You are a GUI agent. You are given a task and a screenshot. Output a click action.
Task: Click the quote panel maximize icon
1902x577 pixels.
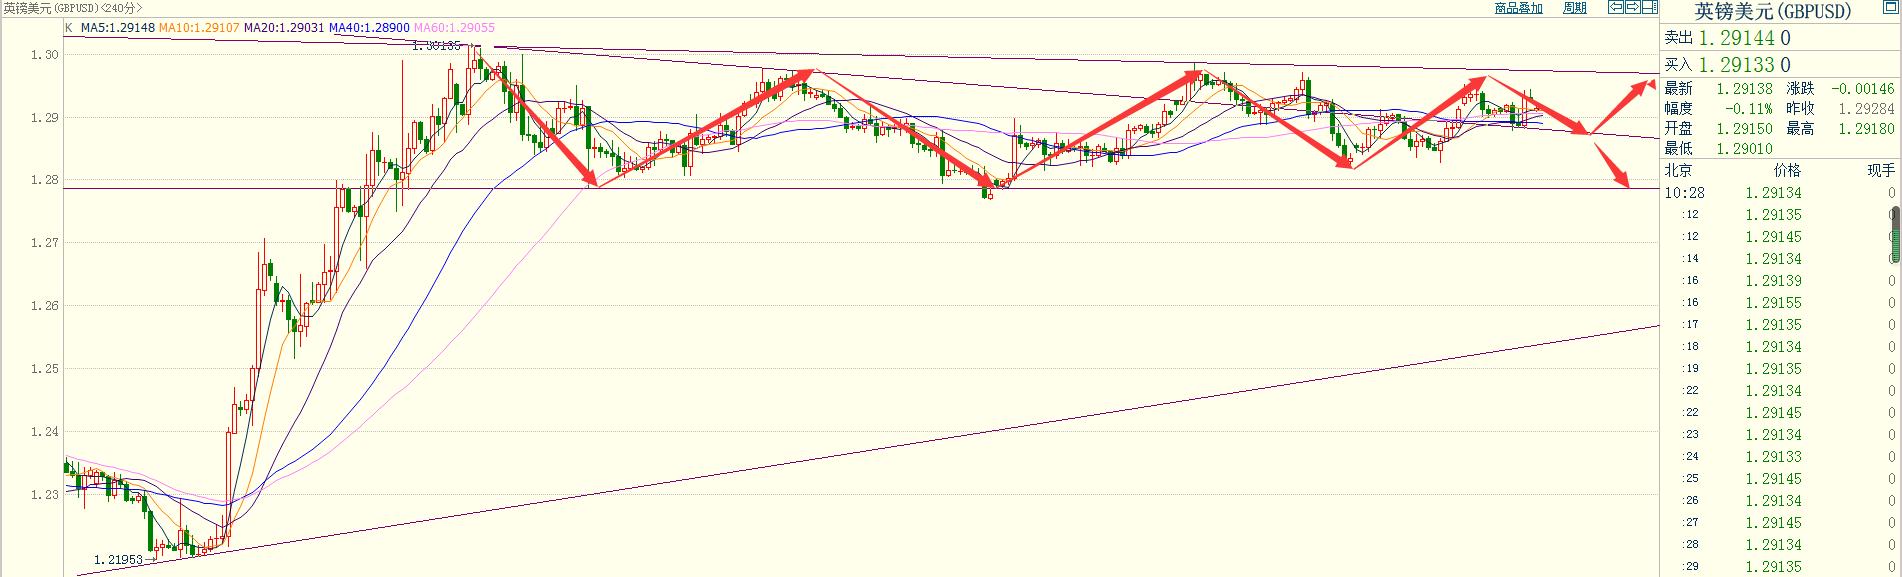1891,8
